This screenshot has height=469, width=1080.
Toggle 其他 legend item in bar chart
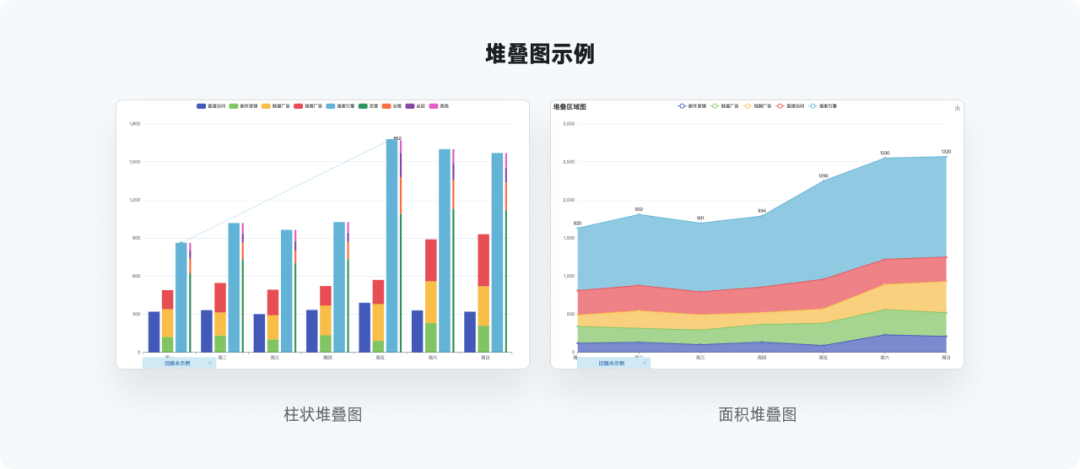pos(439,105)
